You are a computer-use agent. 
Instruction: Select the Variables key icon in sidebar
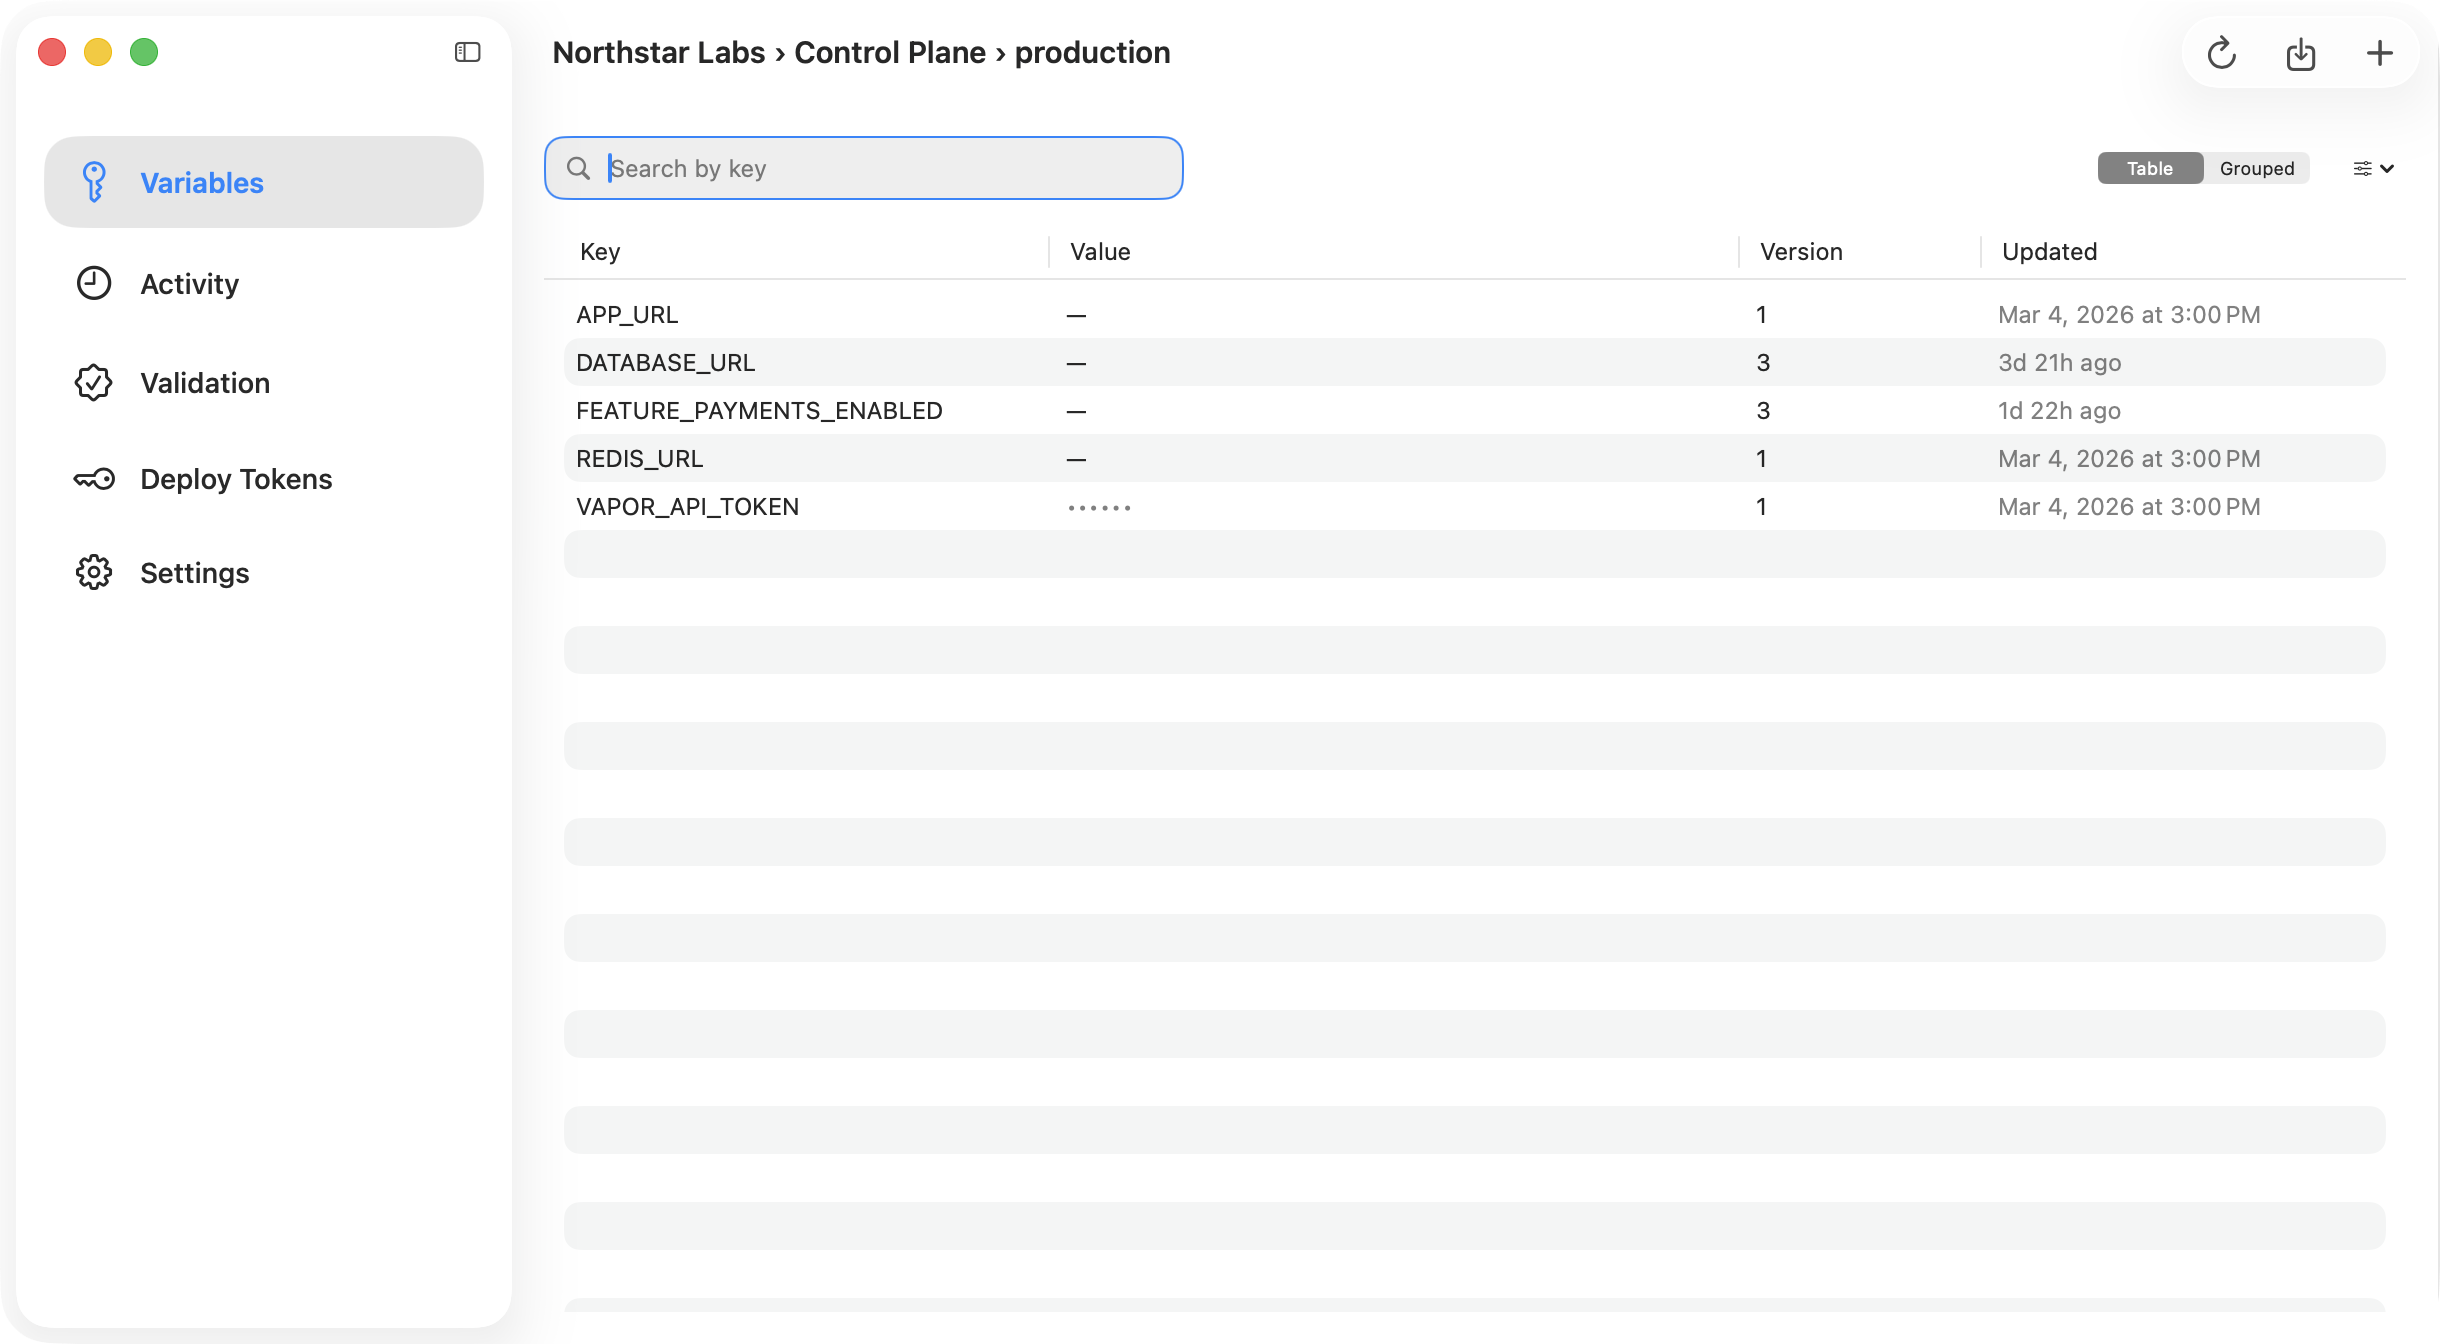pos(93,181)
